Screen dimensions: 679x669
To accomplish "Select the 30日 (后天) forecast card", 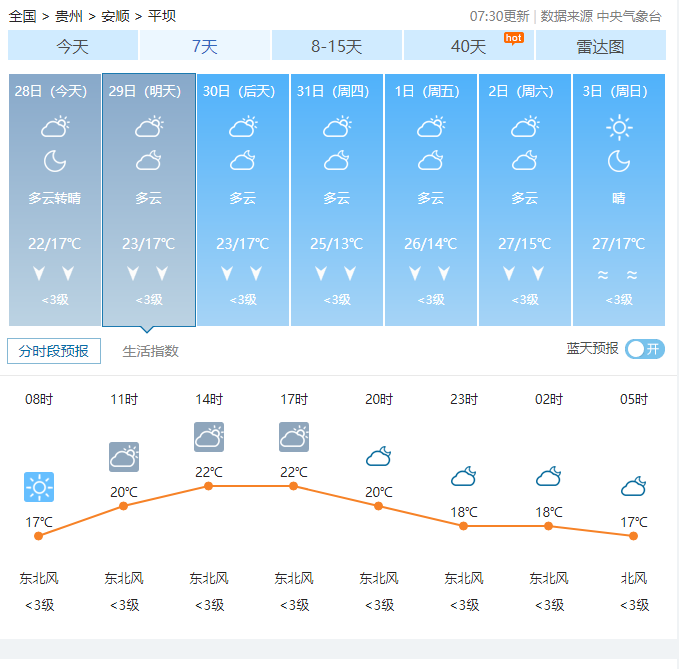I will point(243,200).
